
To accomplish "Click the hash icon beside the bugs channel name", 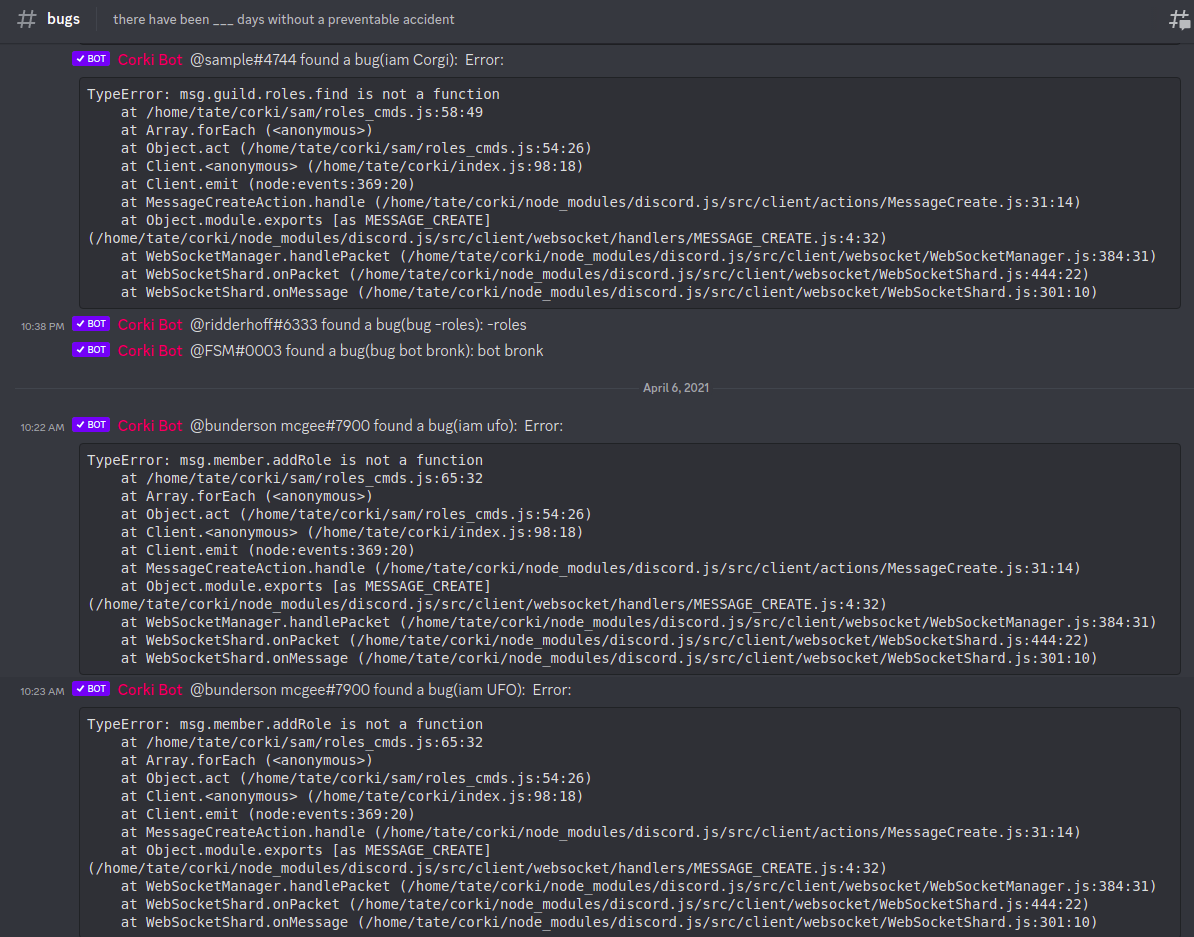I will click(x=27, y=19).
